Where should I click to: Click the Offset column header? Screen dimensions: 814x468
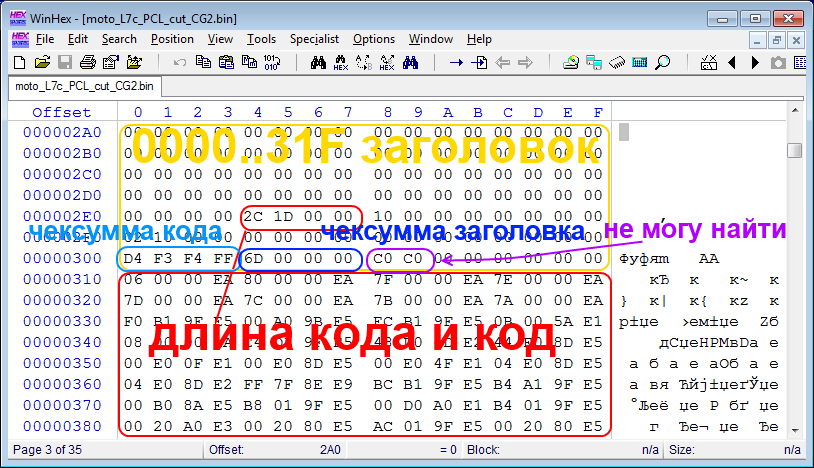61,112
